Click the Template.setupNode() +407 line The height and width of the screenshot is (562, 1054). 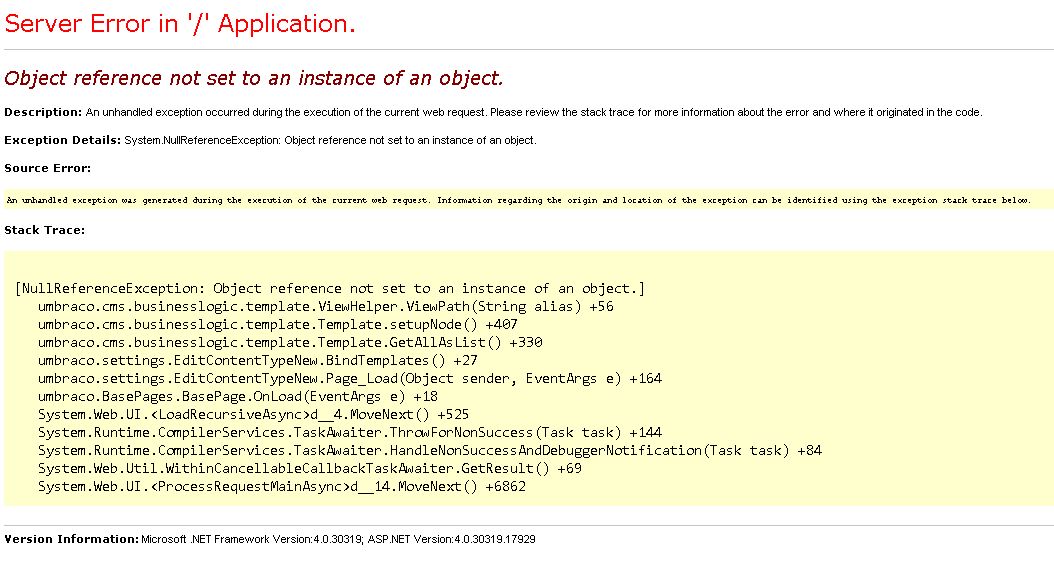[277, 325]
